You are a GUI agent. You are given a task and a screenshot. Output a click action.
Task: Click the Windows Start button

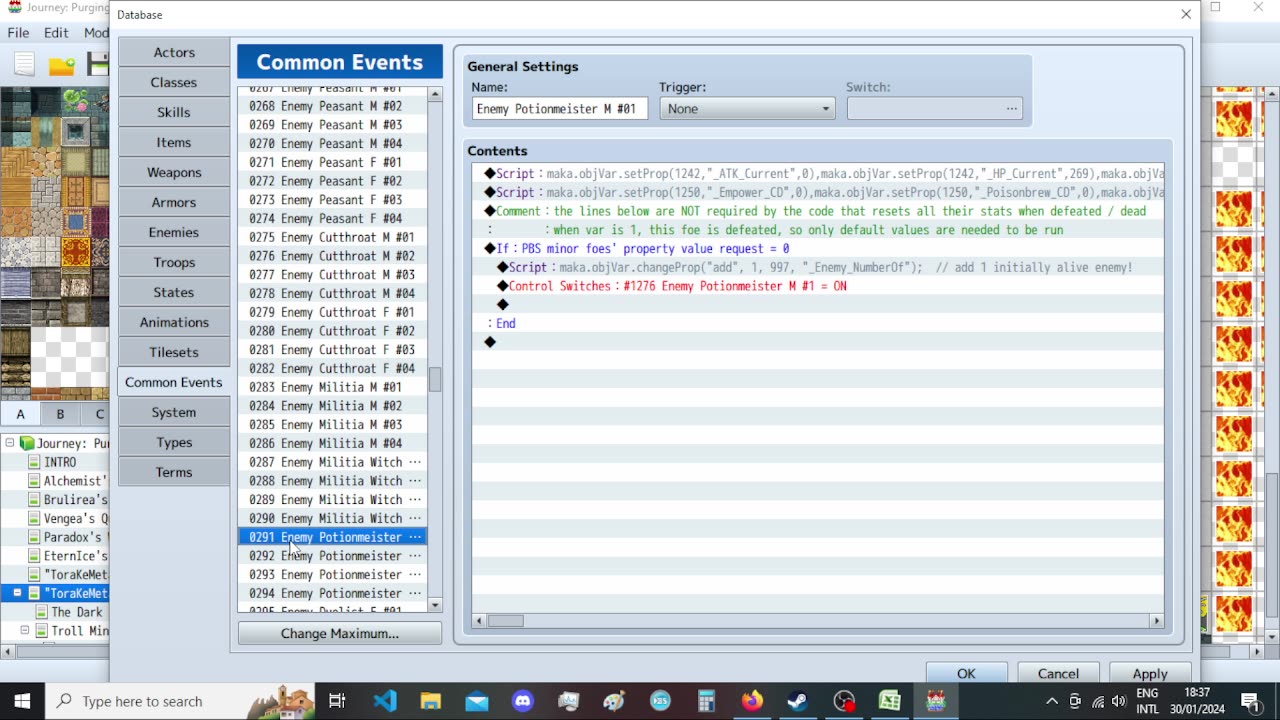pos(22,701)
